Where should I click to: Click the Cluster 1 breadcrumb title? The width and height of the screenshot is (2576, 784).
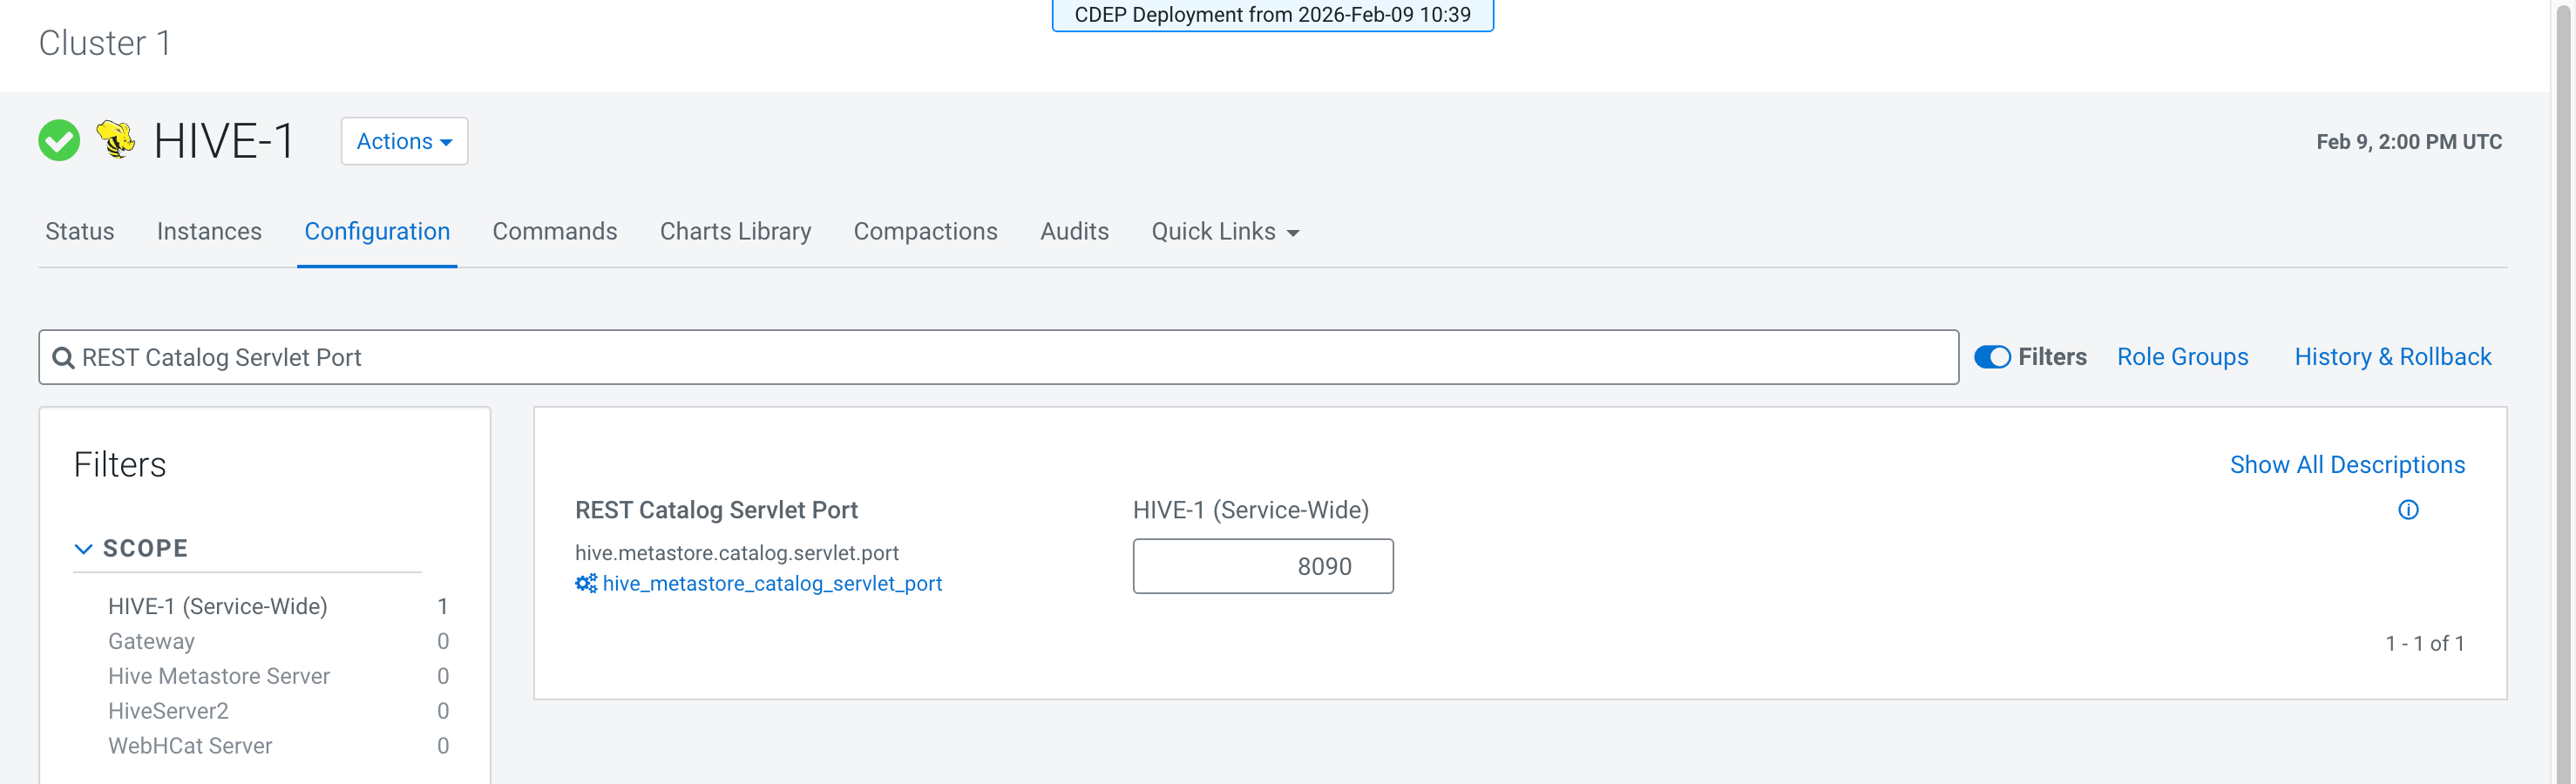(105, 43)
